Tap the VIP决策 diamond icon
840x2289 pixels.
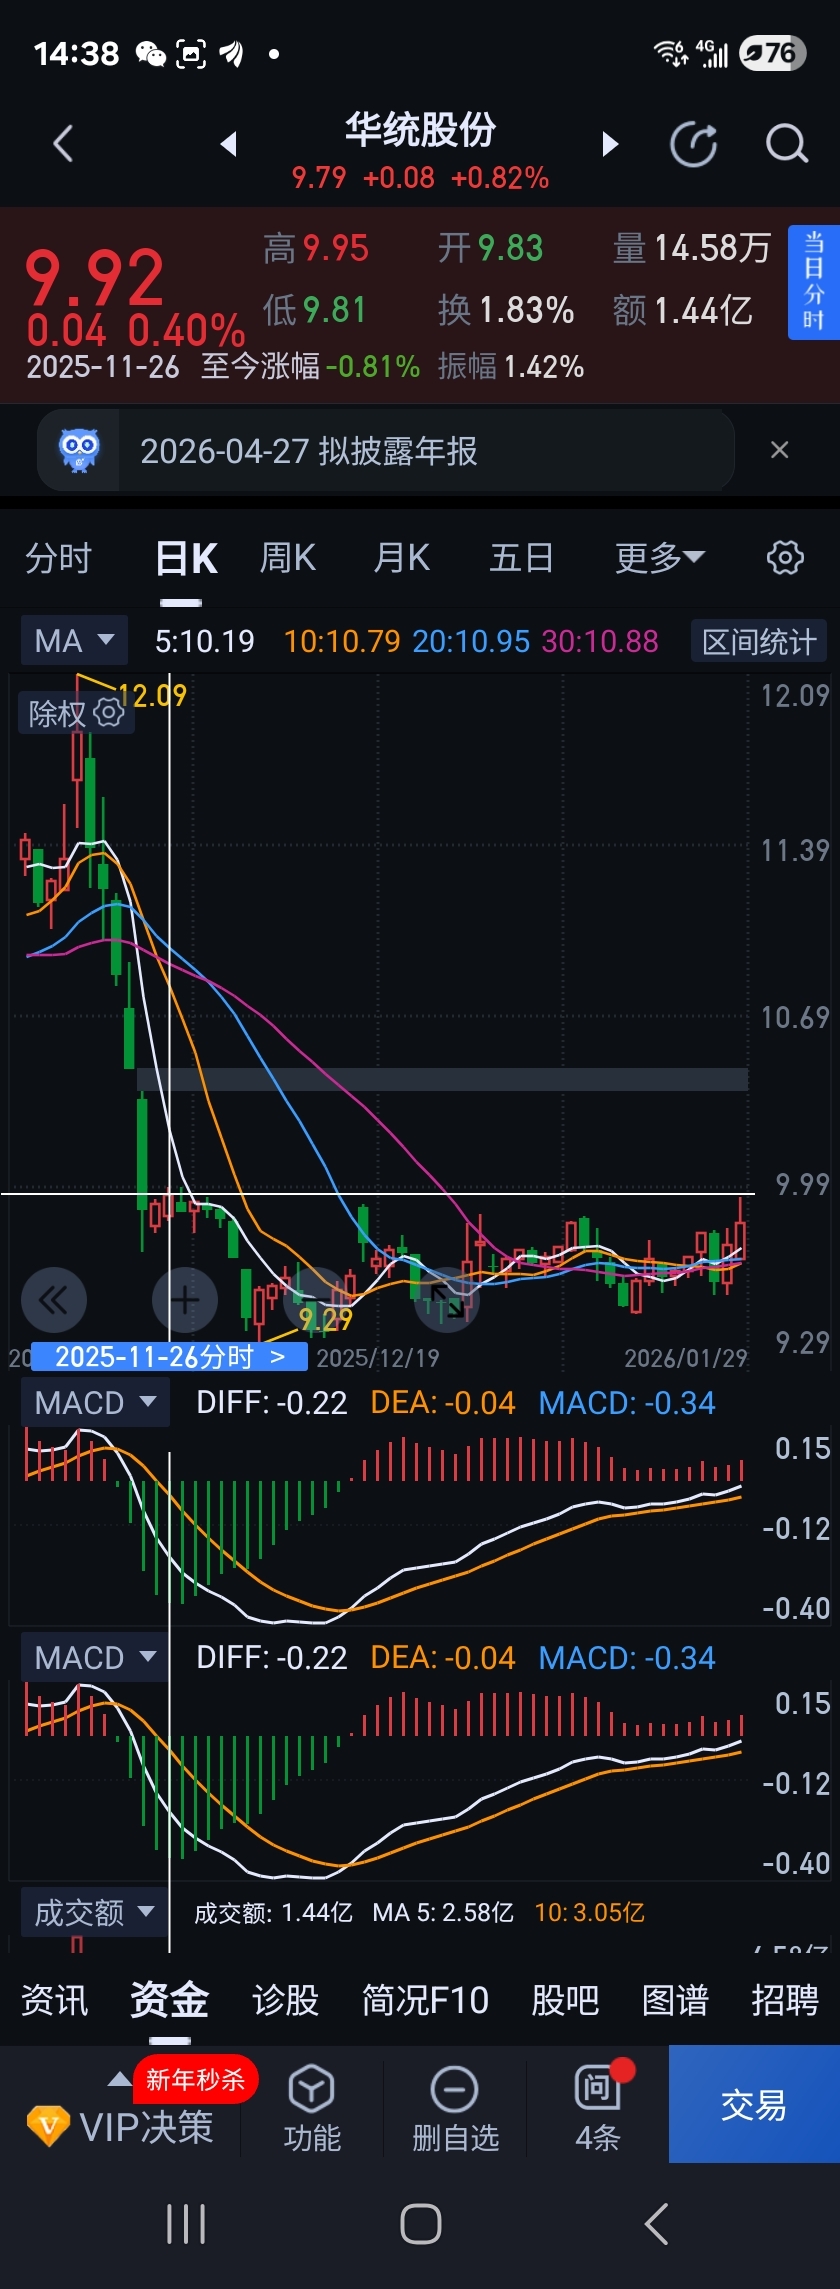(47, 2125)
